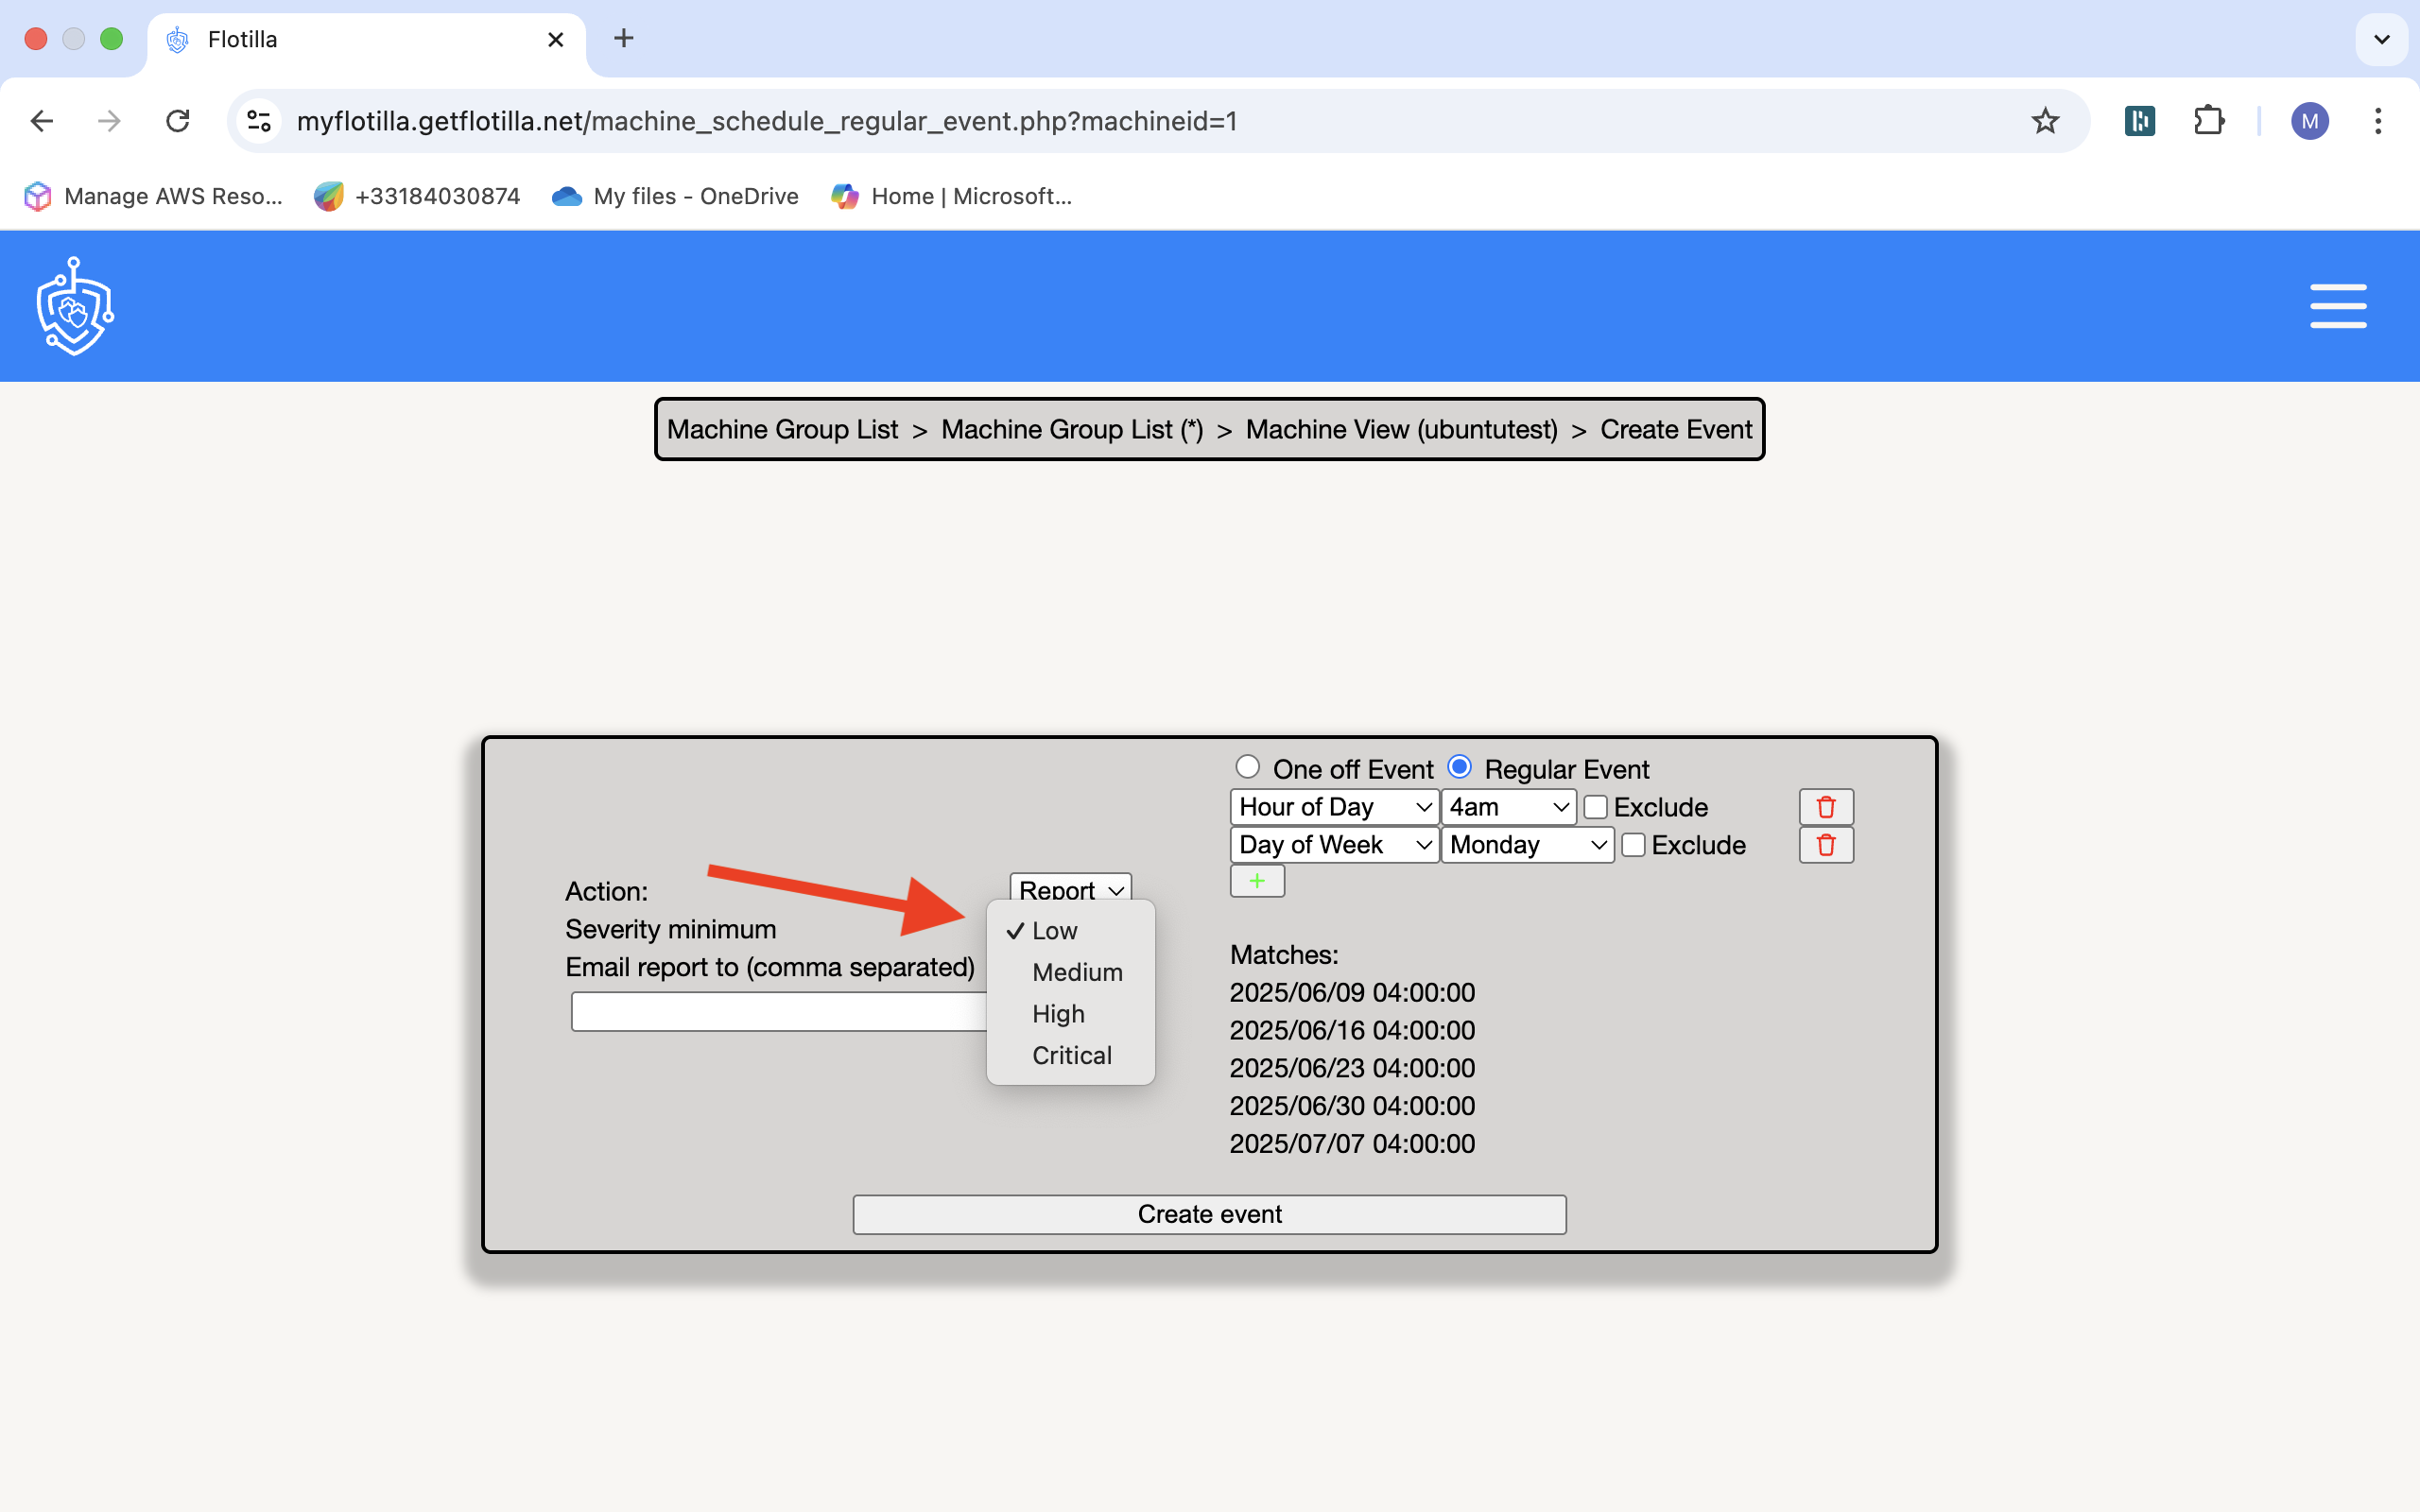Expand the 4am hour dropdown
Screen dimensions: 2420x1512
[x=1507, y=807]
